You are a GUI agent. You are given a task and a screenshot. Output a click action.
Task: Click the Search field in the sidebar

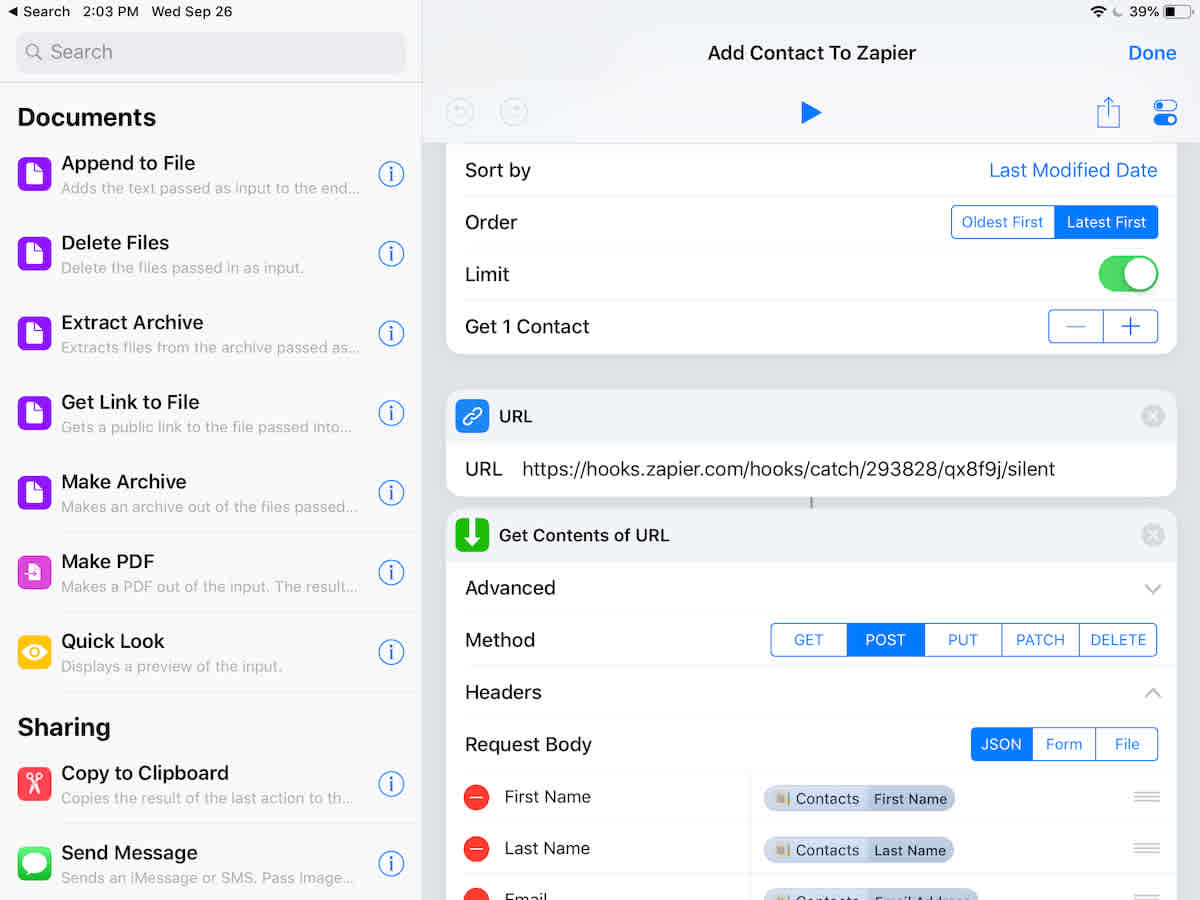tap(210, 51)
